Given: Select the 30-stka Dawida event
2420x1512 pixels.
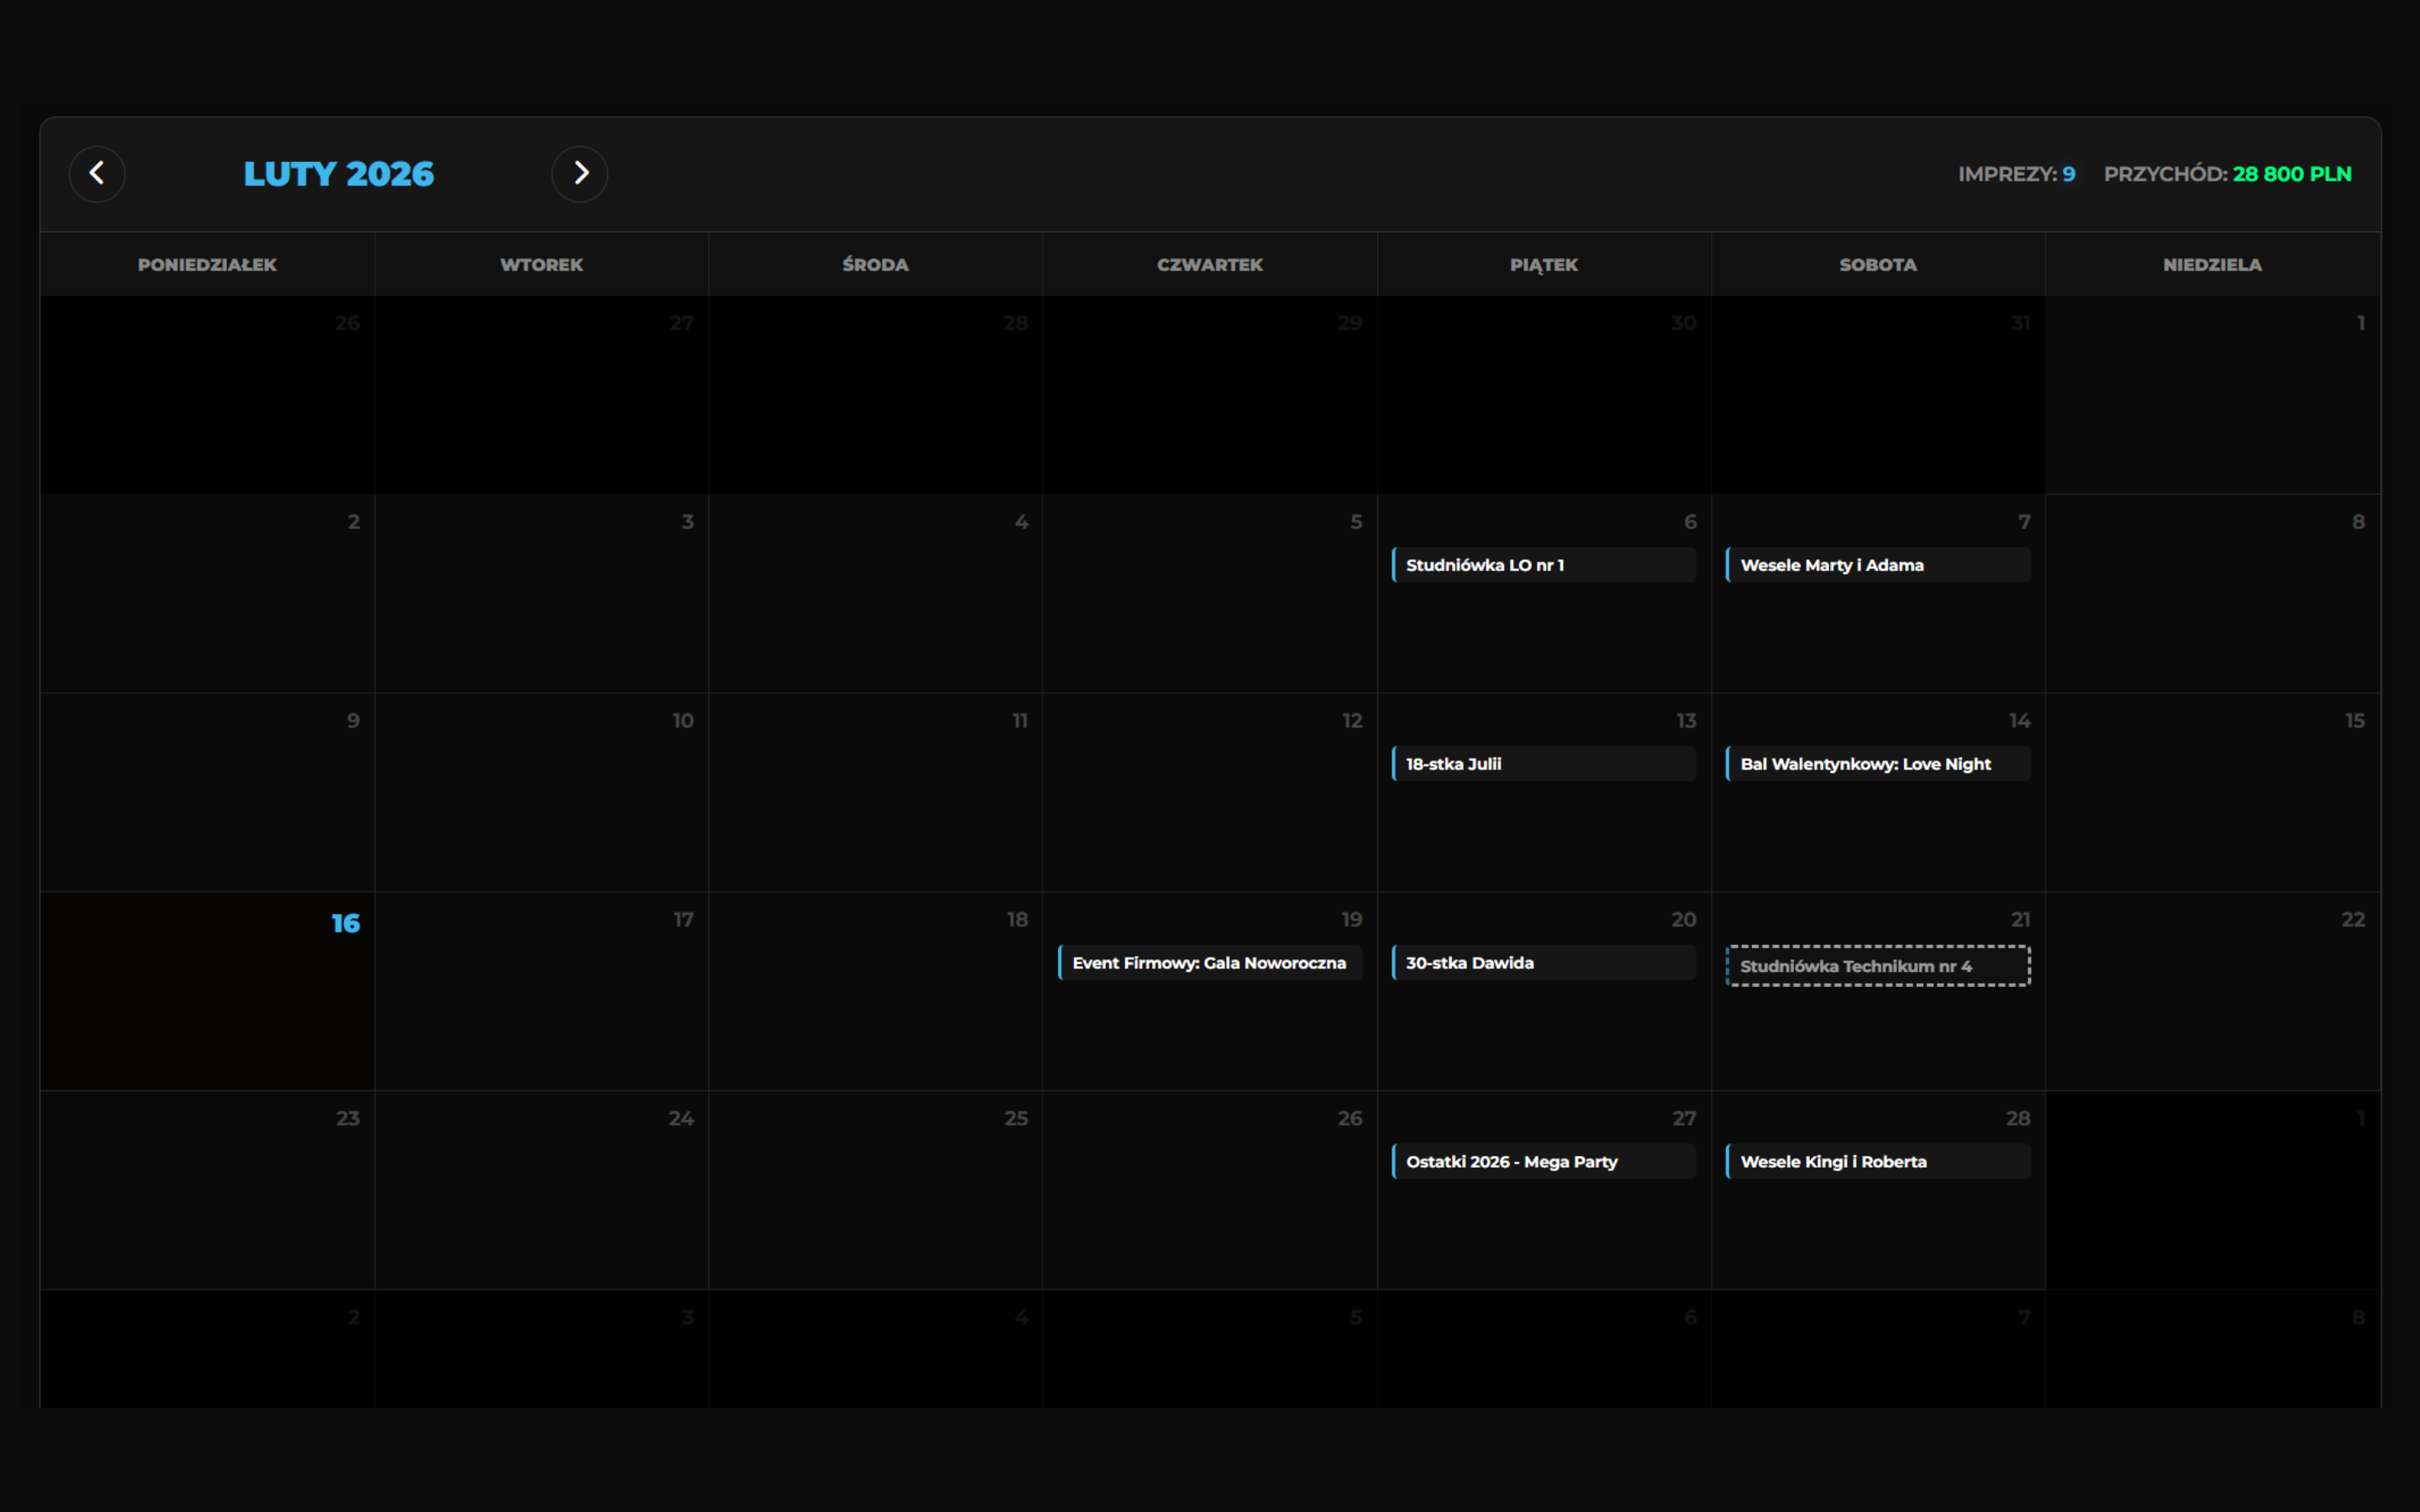Looking at the screenshot, I should point(1543,963).
